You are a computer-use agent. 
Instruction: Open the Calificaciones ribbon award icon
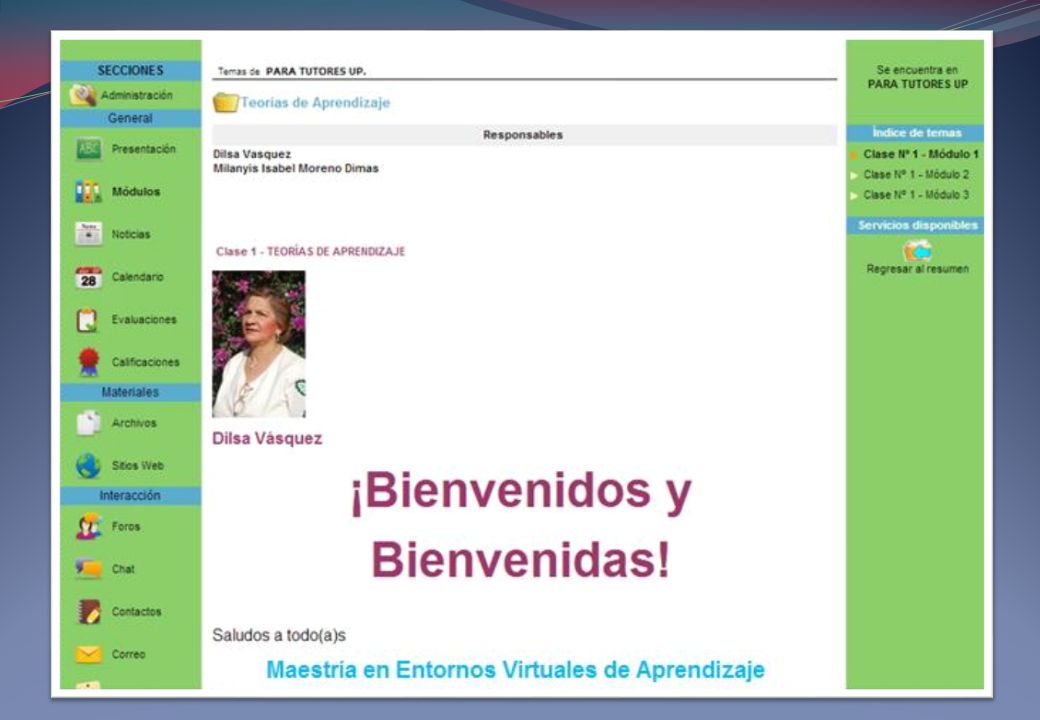point(88,362)
